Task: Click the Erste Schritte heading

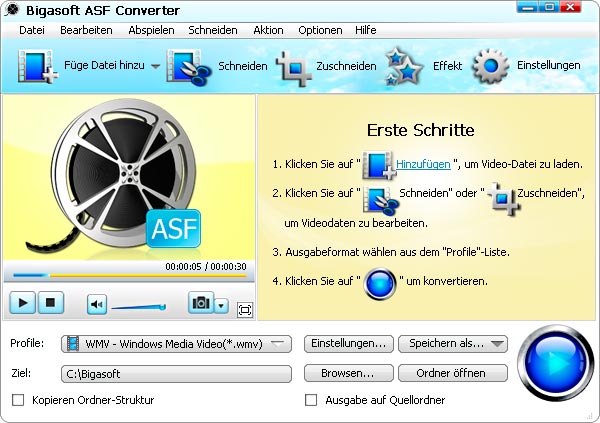Action: point(421,130)
